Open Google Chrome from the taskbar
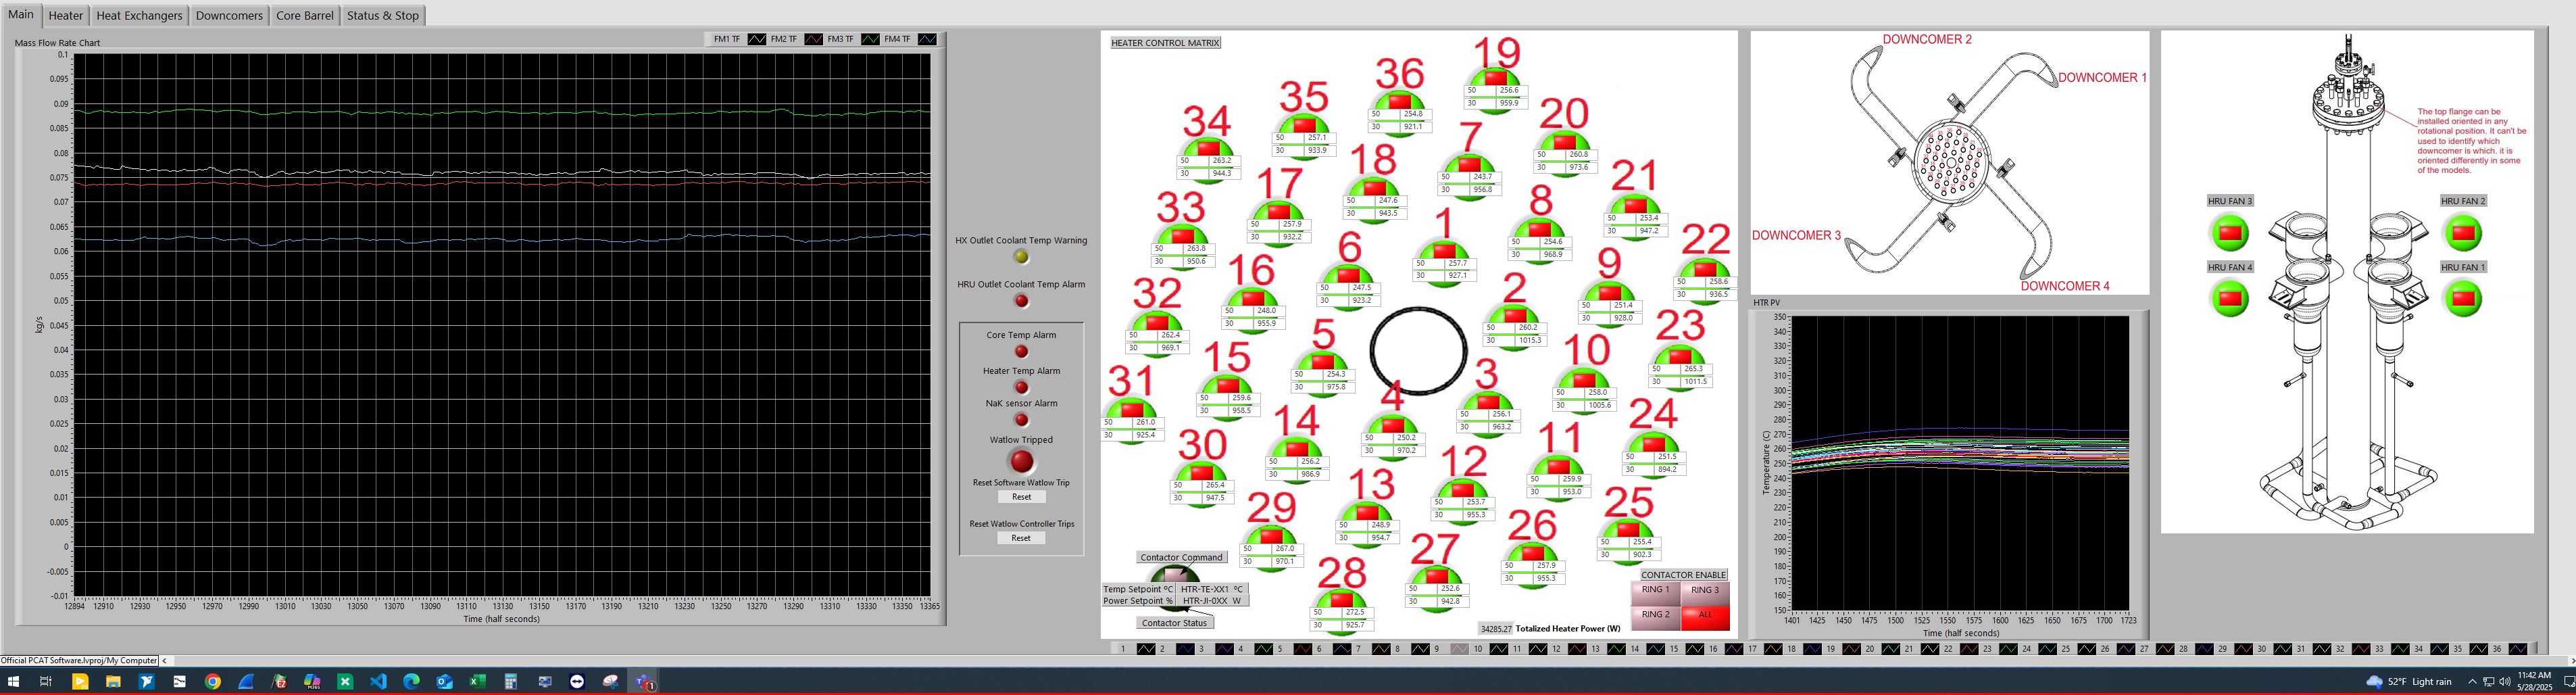Image resolution: width=2576 pixels, height=695 pixels. [213, 682]
